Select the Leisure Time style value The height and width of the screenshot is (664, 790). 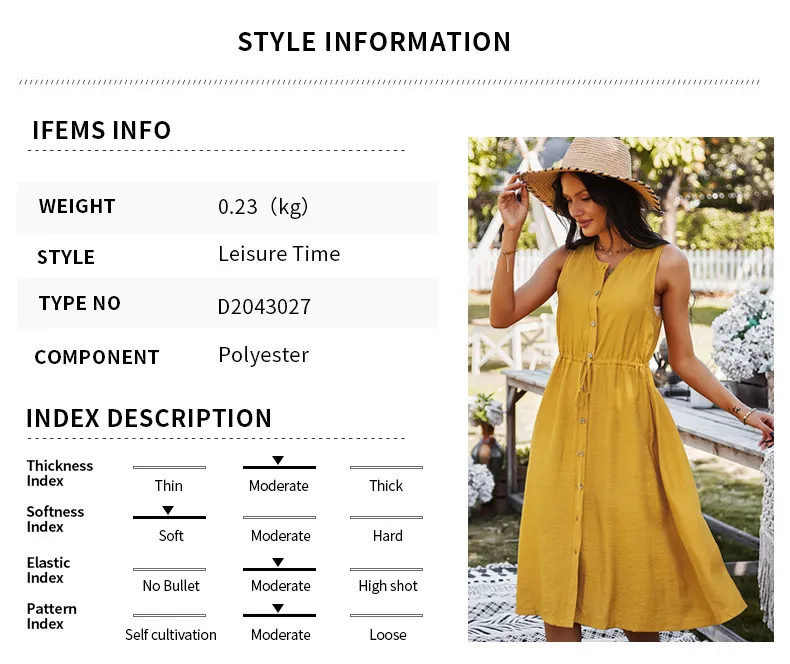(x=279, y=254)
